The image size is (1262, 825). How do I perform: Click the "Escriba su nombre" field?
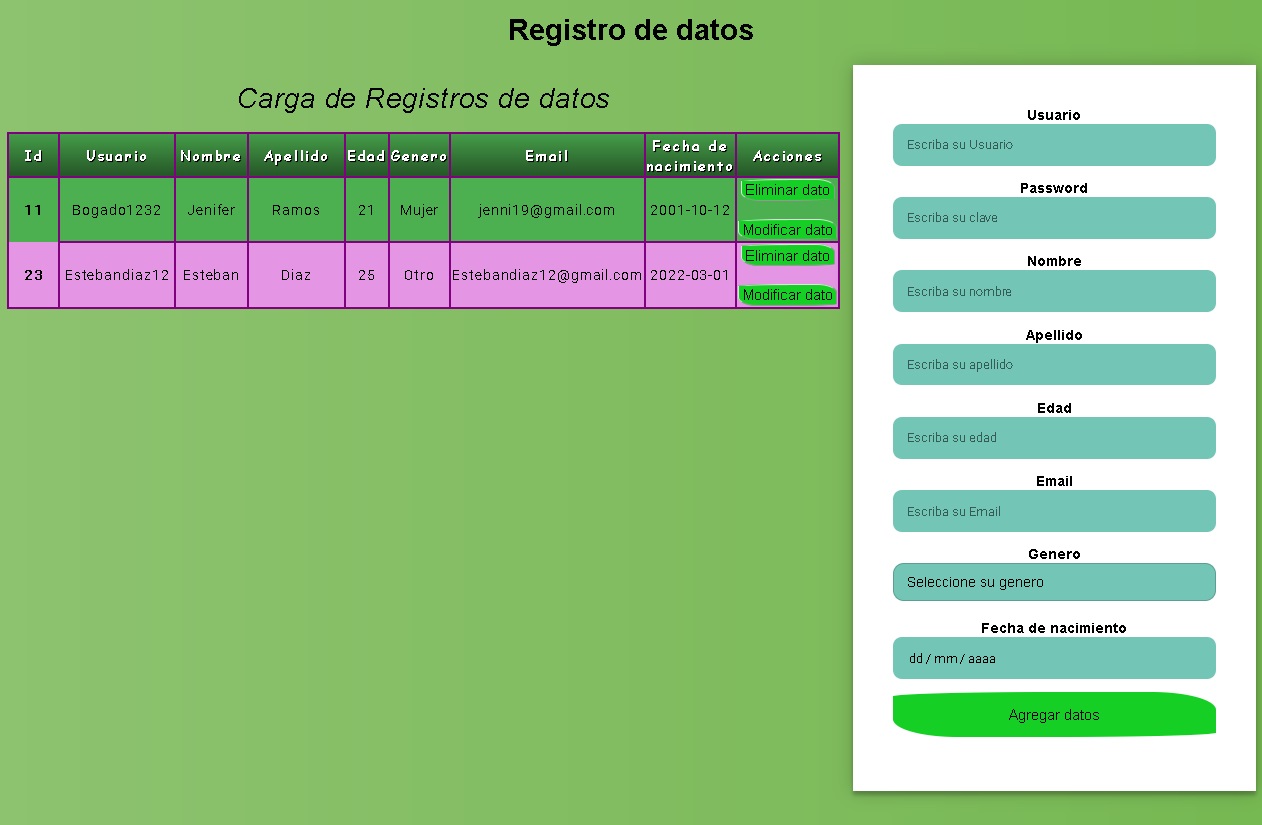[x=1053, y=291]
